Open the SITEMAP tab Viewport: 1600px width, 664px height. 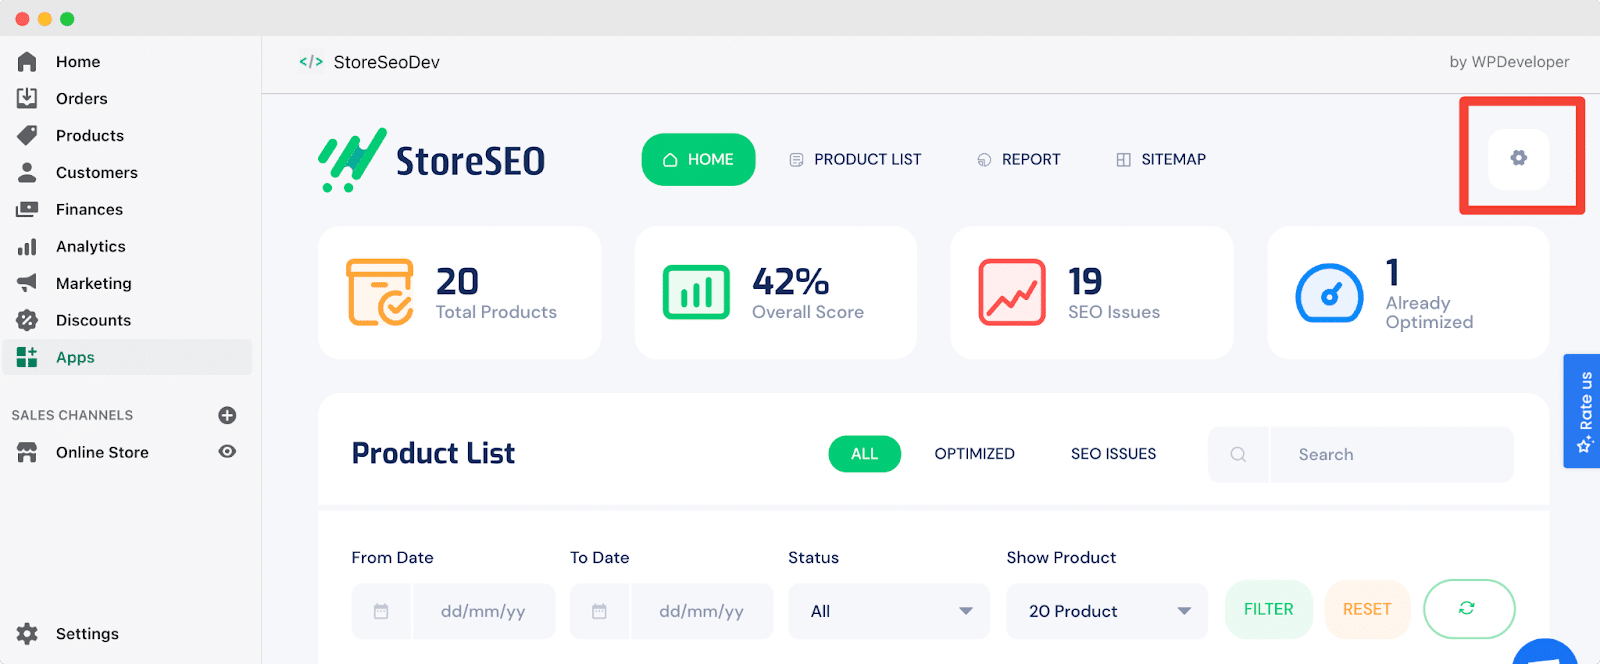coord(1161,159)
